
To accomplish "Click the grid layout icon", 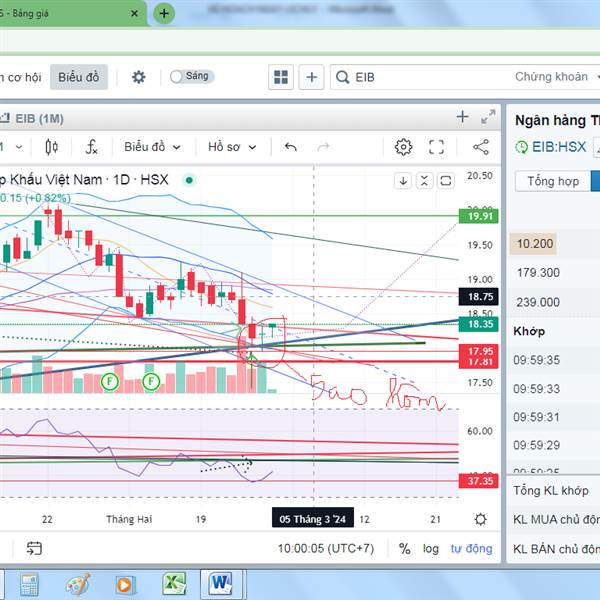I will (281, 77).
